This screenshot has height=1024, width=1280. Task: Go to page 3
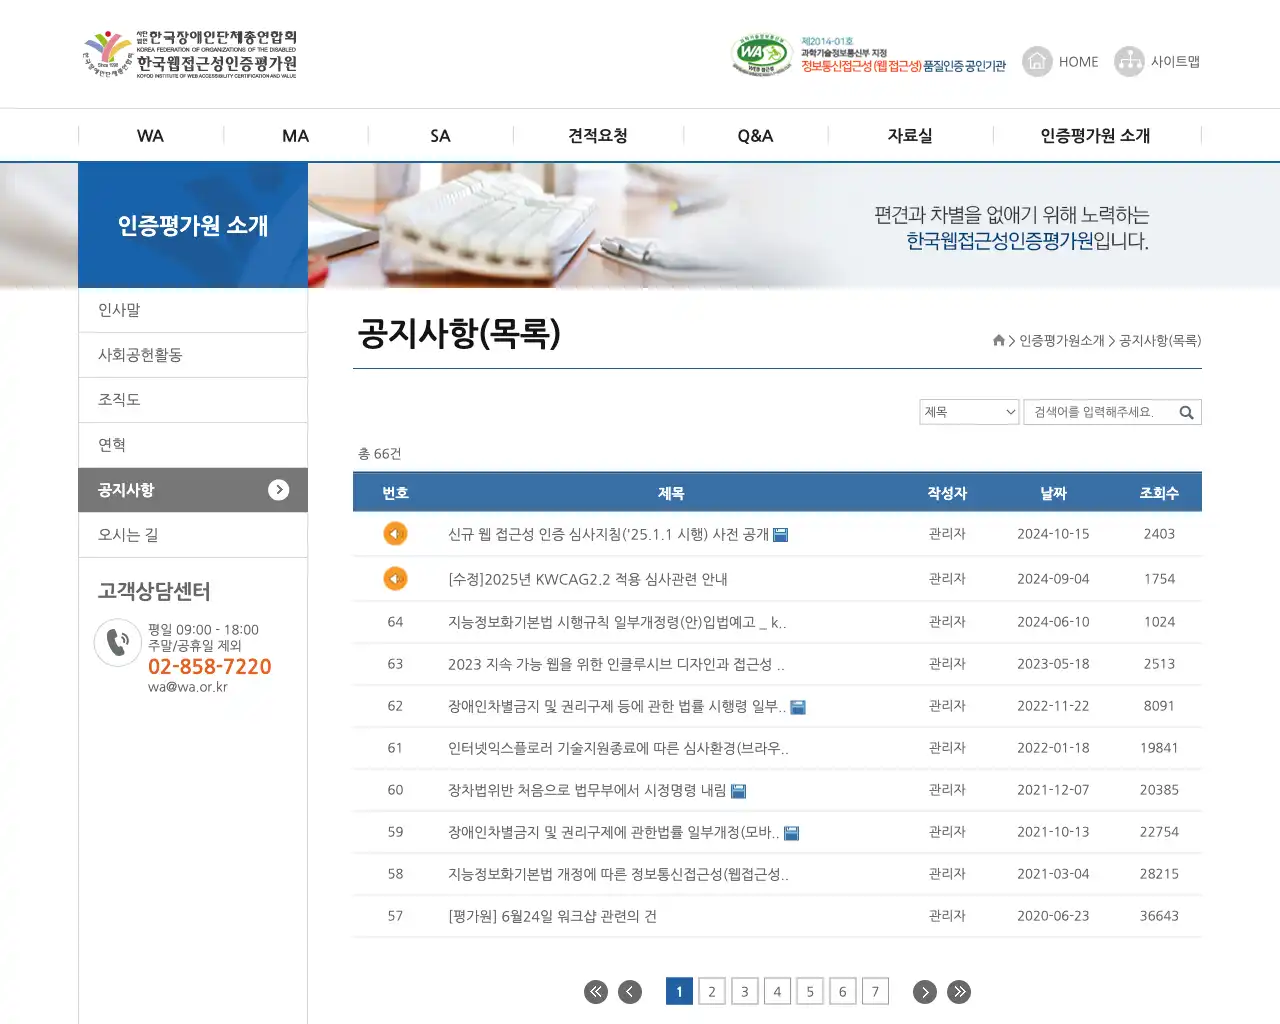744,992
